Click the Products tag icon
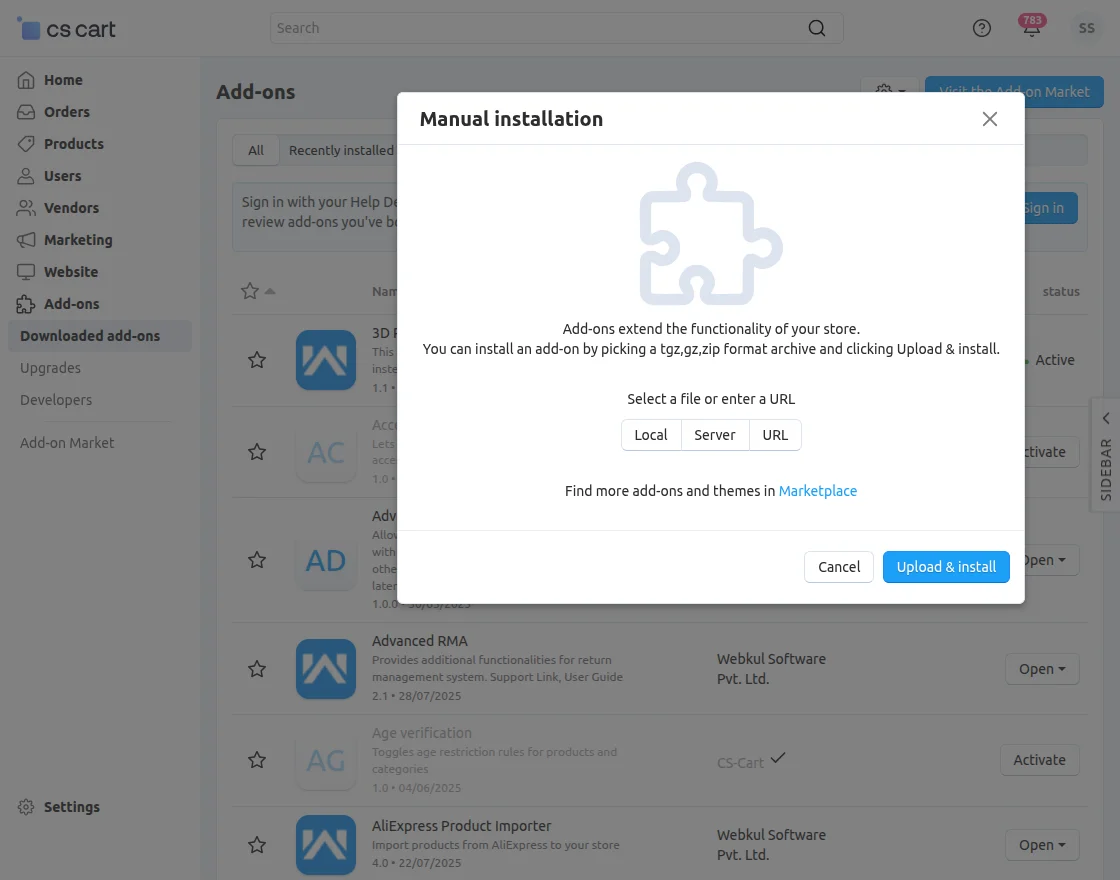 point(27,144)
